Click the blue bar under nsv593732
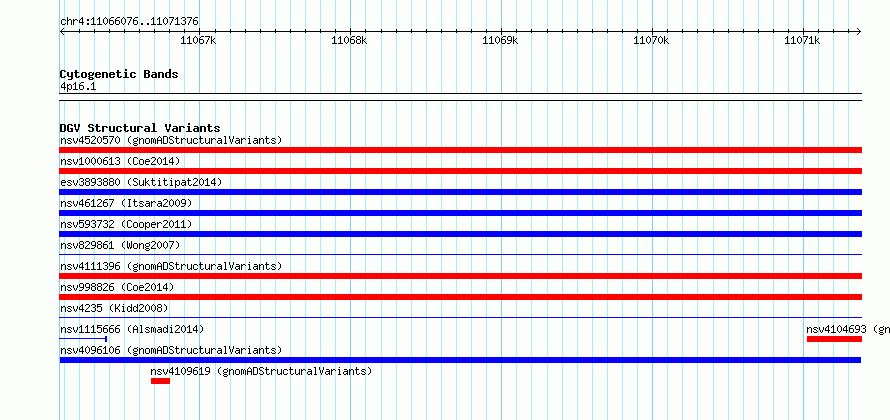The height and width of the screenshot is (420, 890). [460, 234]
